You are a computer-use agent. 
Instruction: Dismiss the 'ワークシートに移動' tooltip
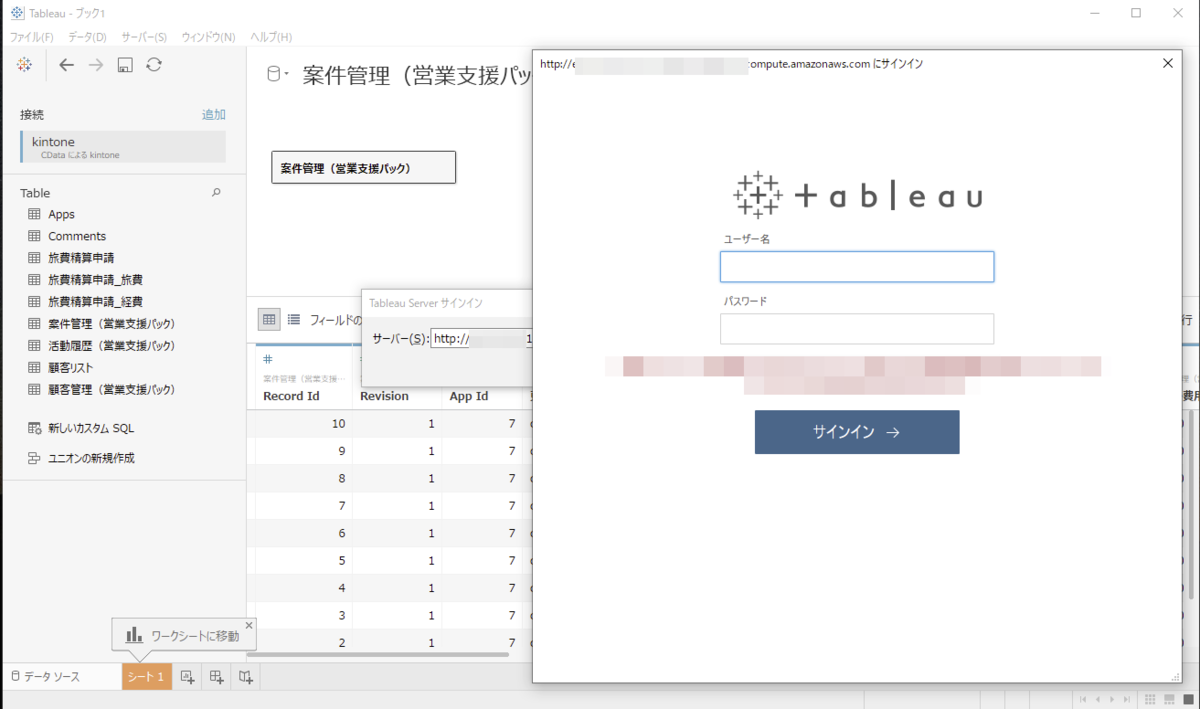249,625
